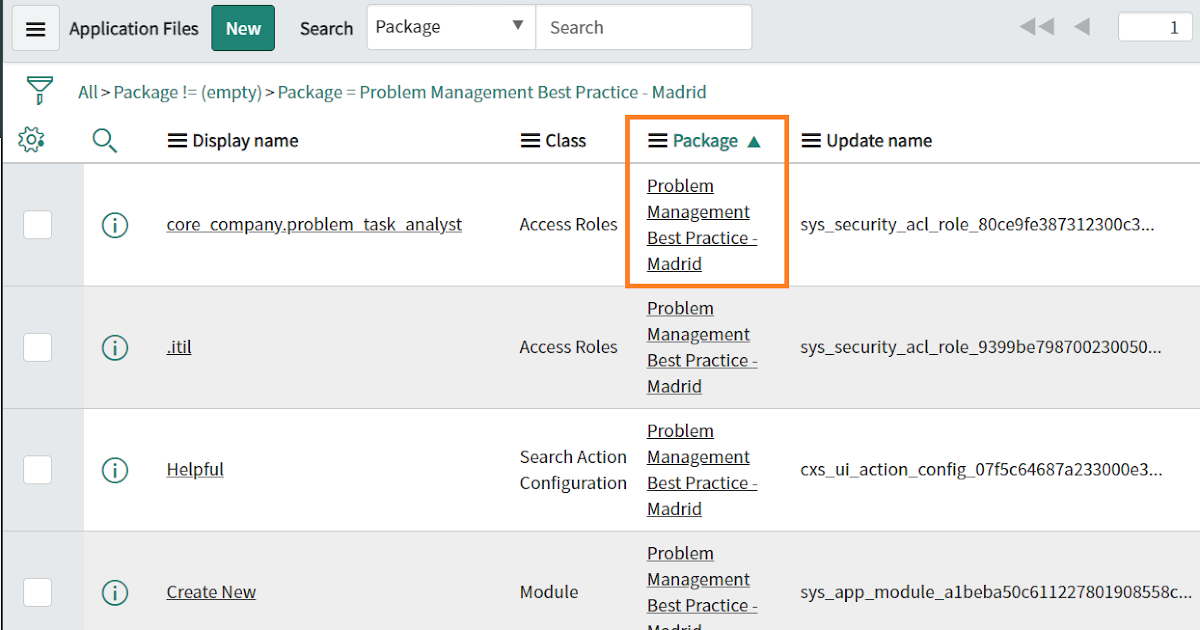Viewport: 1200px width, 630px height.
Task: Check the Create New row checkbox
Action: click(x=37, y=592)
